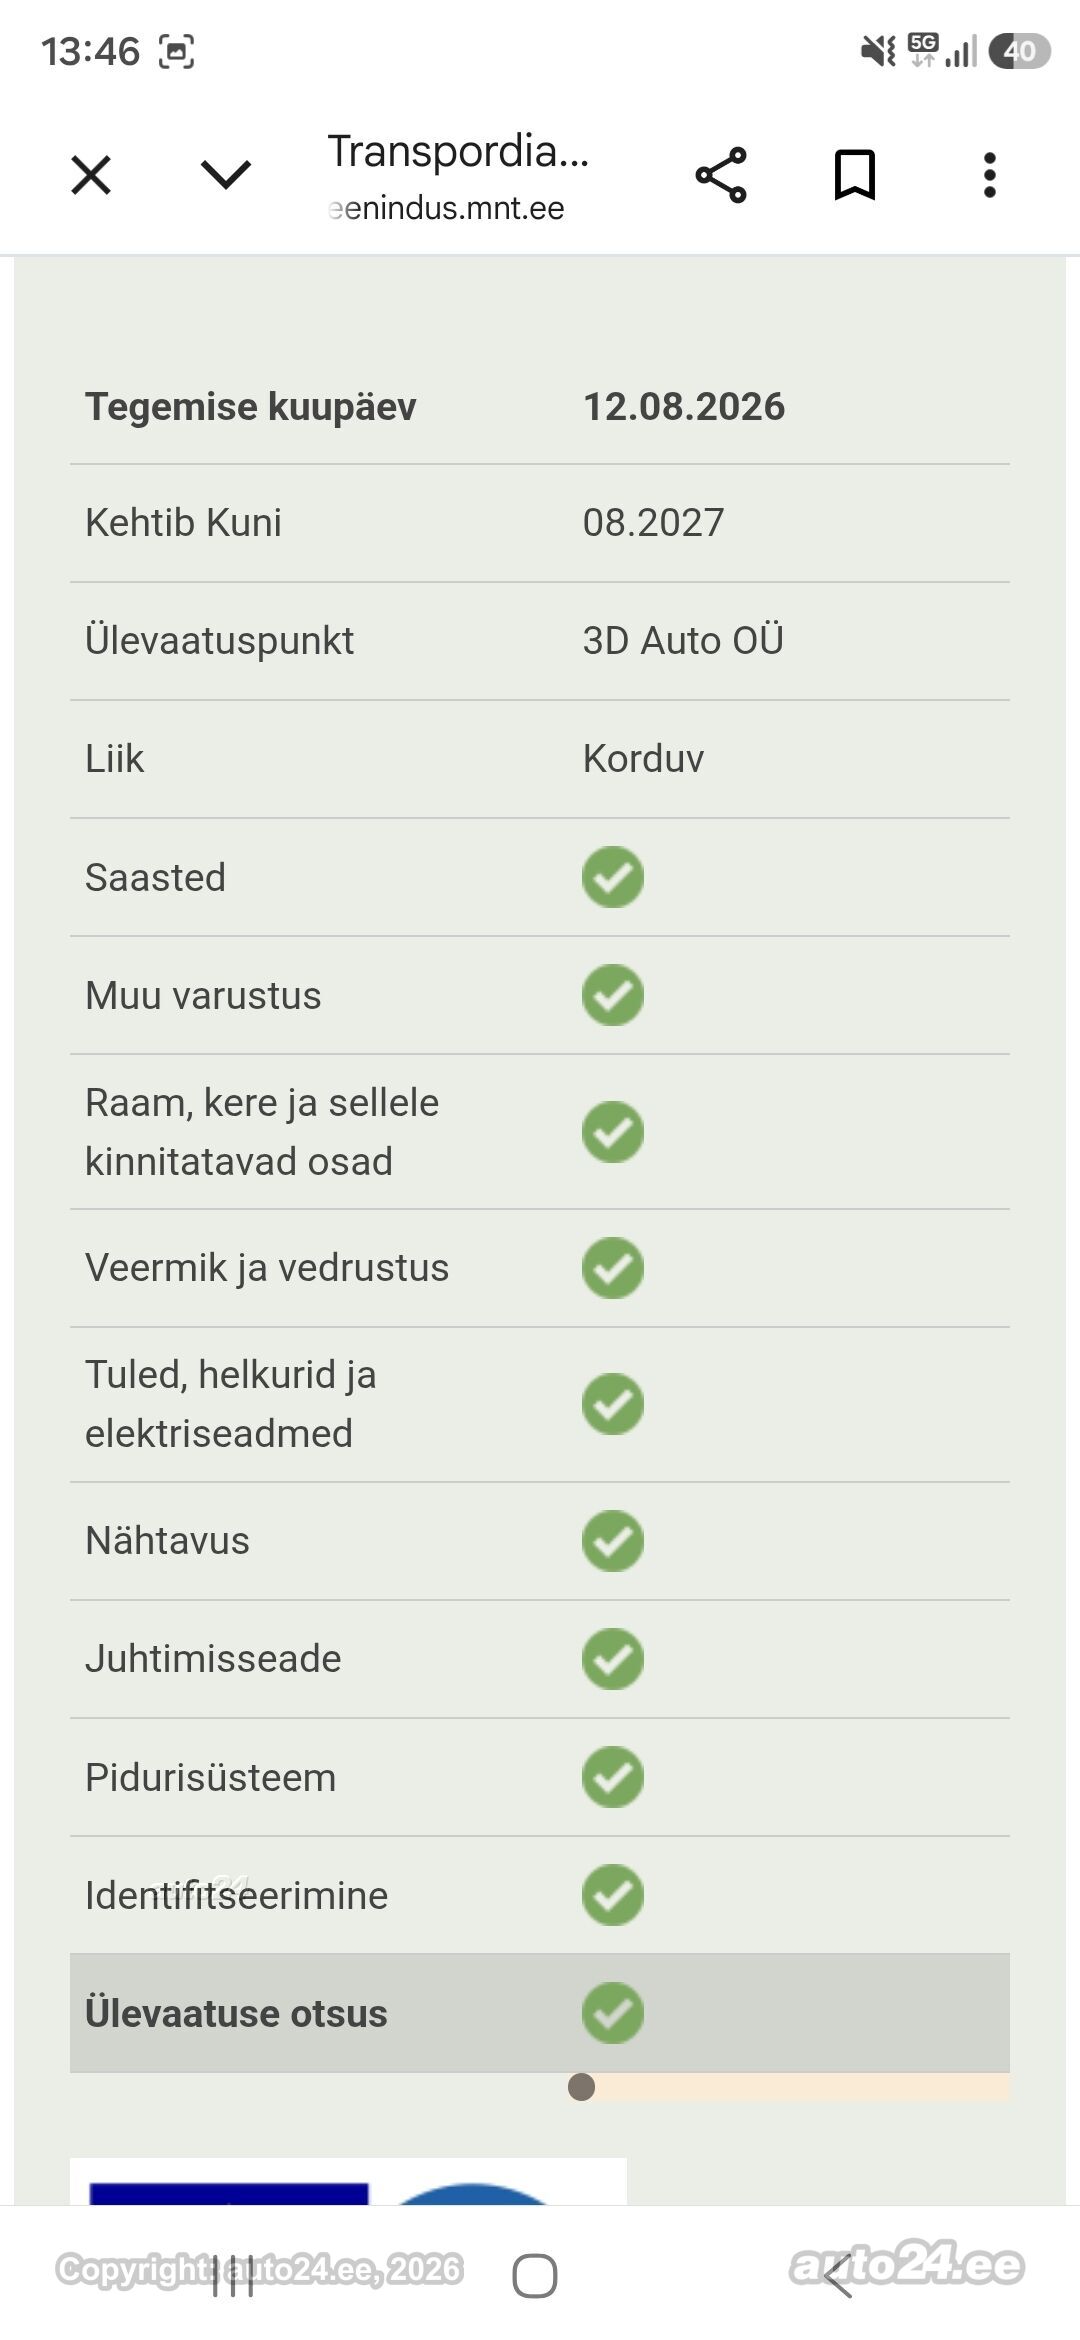
Task: Open the banner image below the table
Action: click(x=348, y=2182)
